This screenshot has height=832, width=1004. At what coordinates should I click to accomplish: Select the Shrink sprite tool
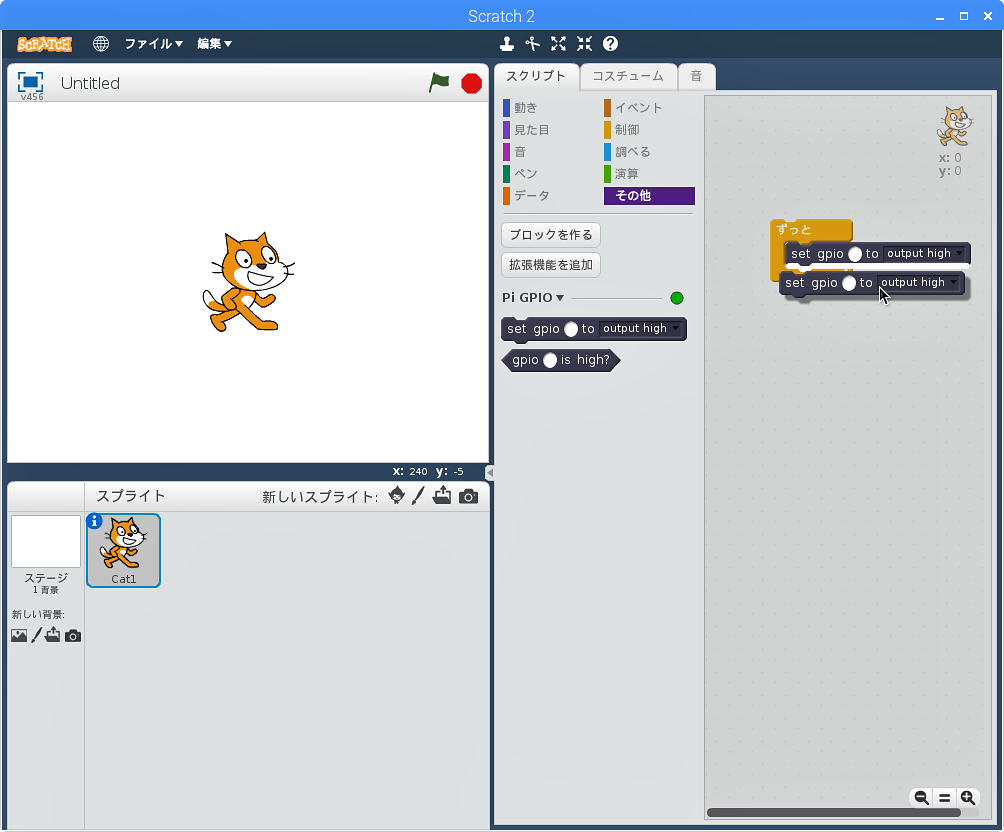coord(584,44)
